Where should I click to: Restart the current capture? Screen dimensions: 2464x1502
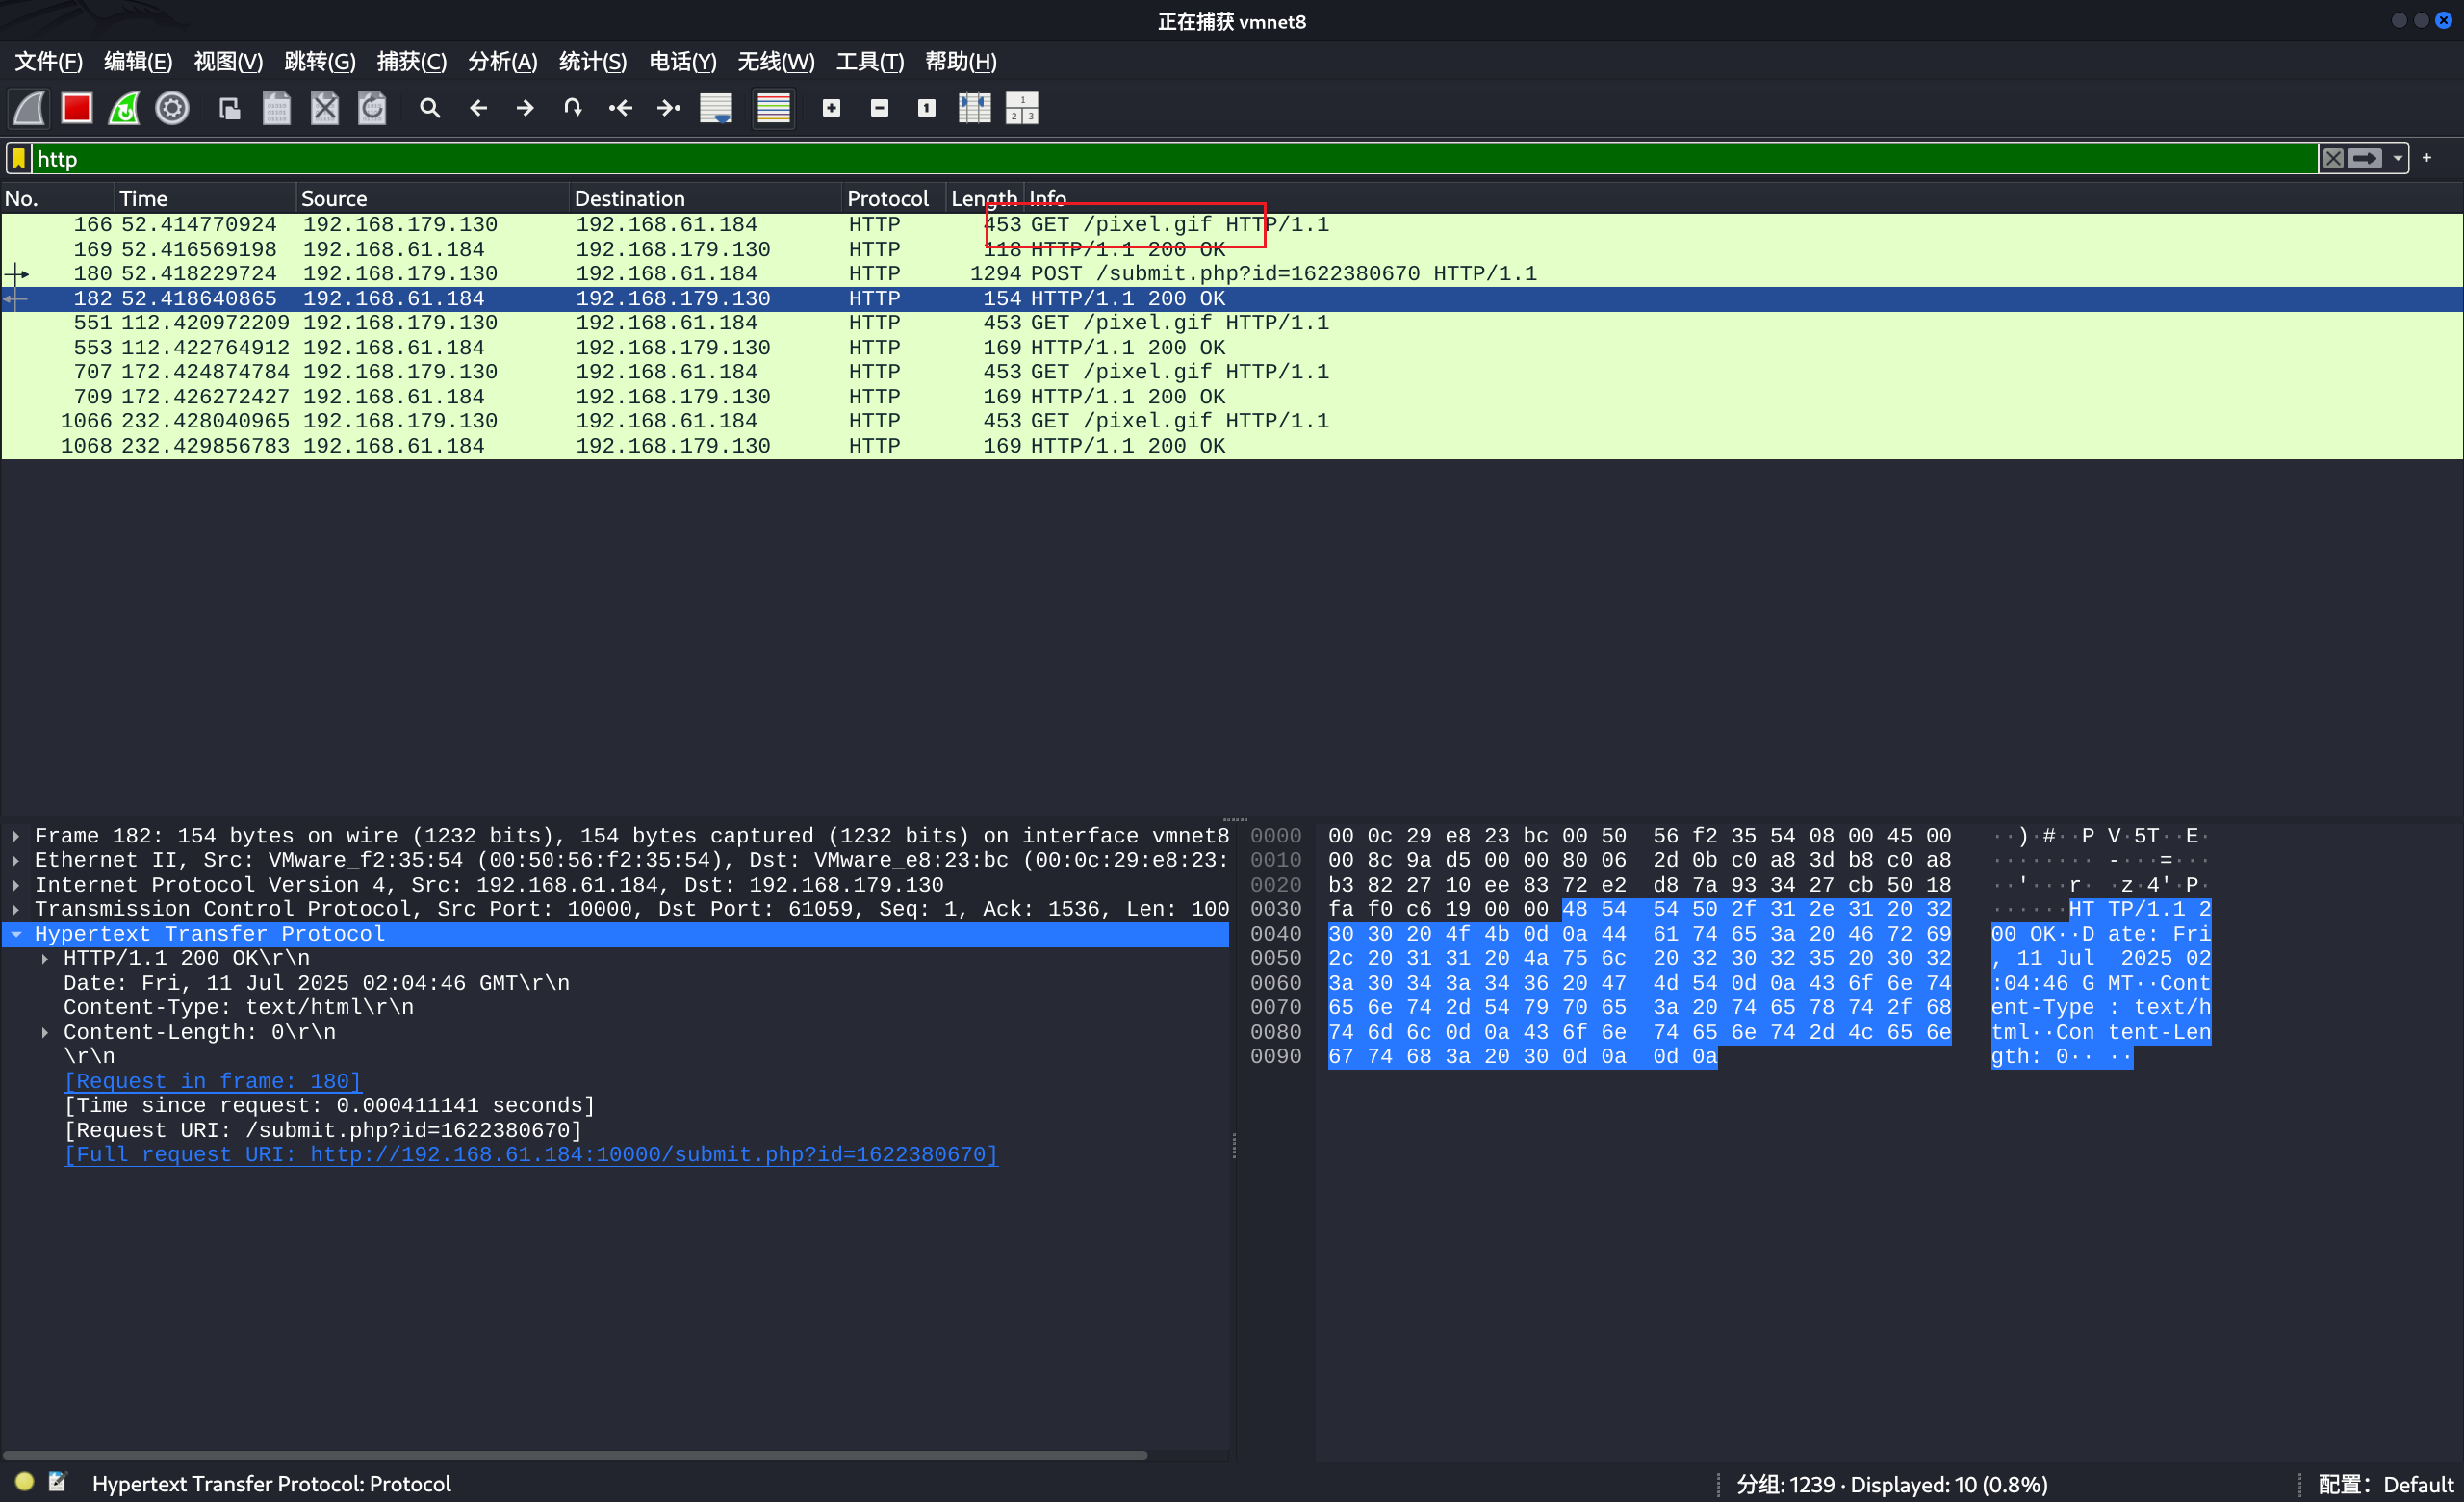(125, 108)
